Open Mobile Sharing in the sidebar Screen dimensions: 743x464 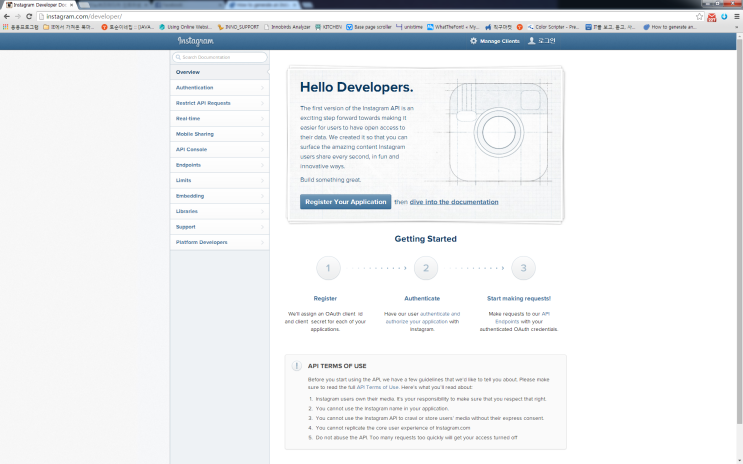(219, 134)
